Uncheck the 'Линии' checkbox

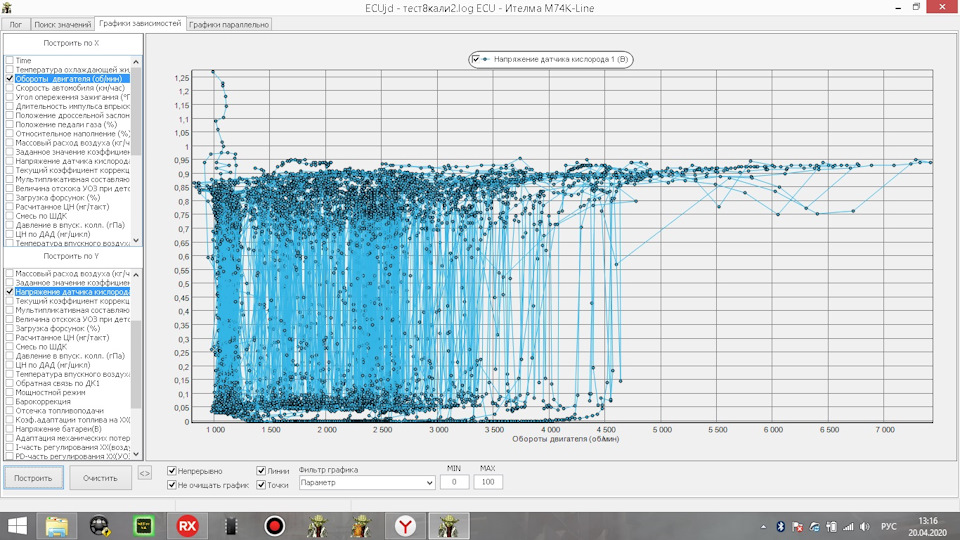pyautogui.click(x=262, y=470)
